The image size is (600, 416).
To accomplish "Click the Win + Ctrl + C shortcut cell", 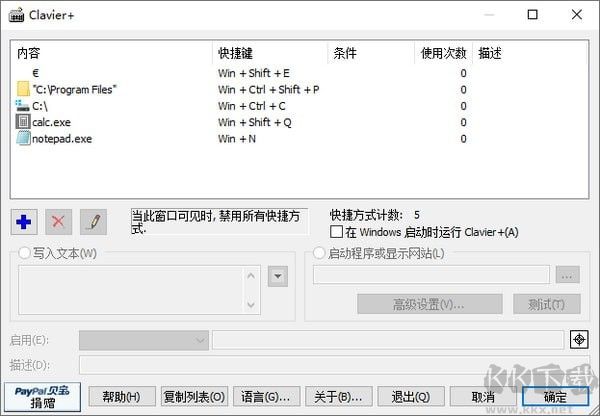I will [252, 106].
